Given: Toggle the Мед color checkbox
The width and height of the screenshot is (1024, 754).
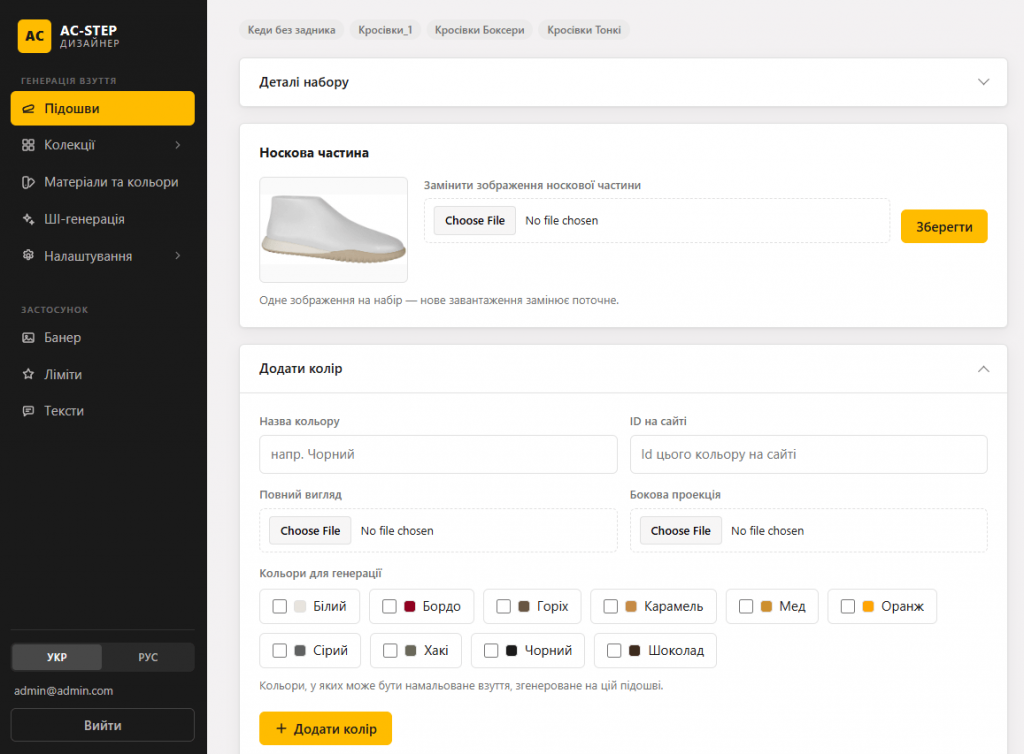Looking at the screenshot, I should pos(746,606).
